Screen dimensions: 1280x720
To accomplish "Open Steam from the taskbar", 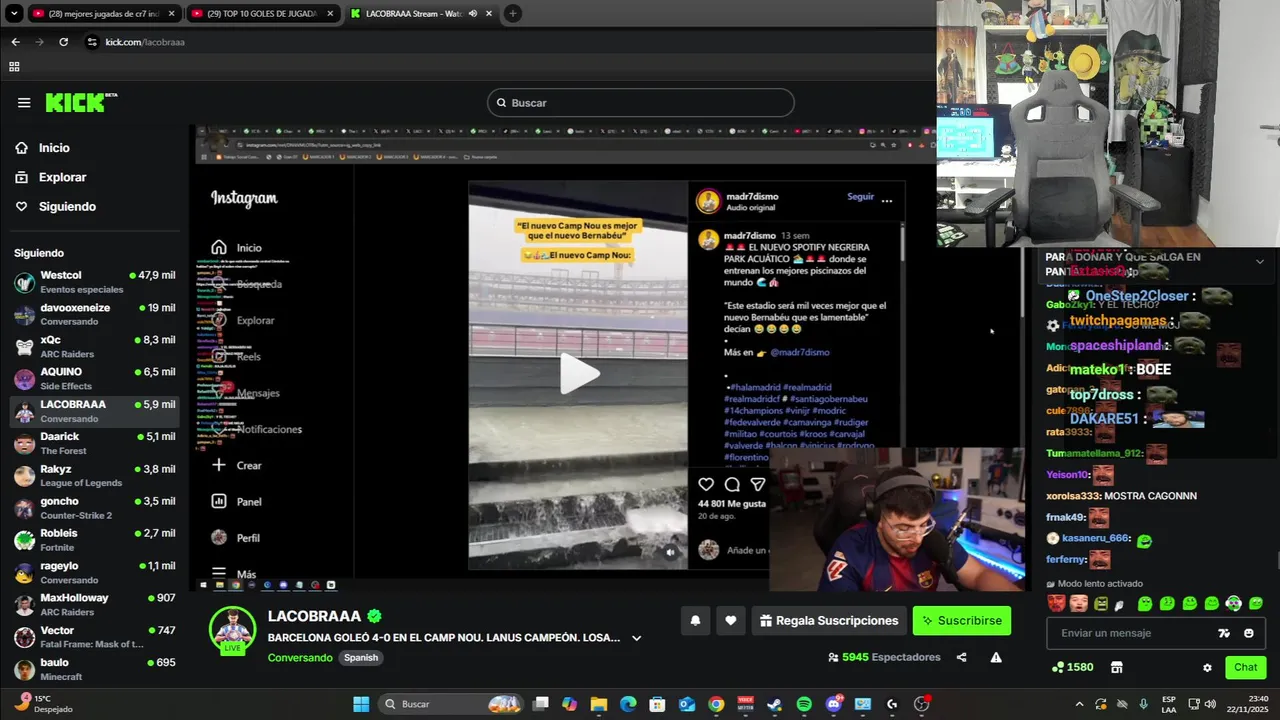I will 775,704.
